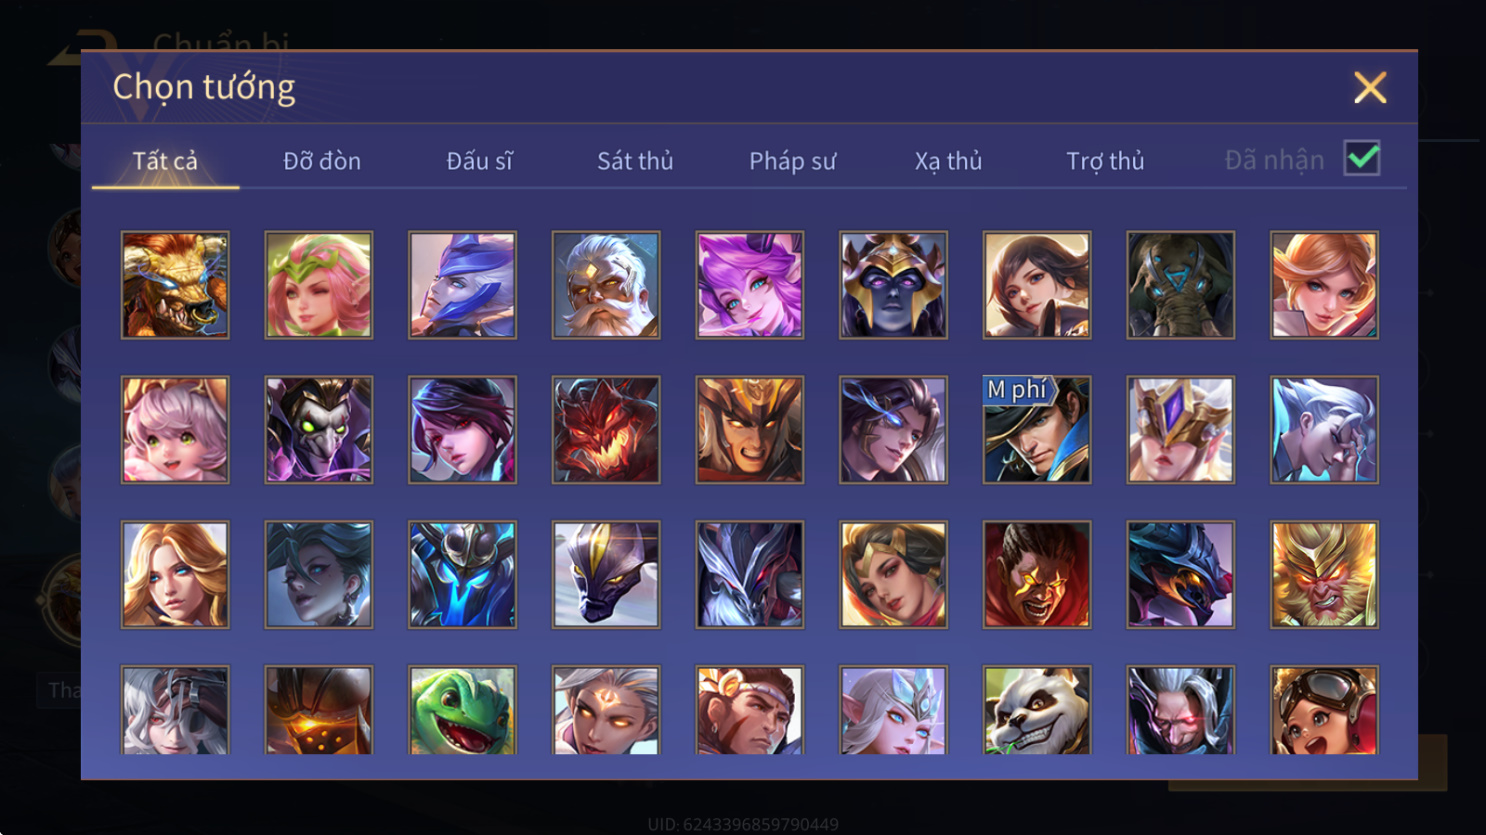Show the Pháp sư heroes tab

(792, 160)
